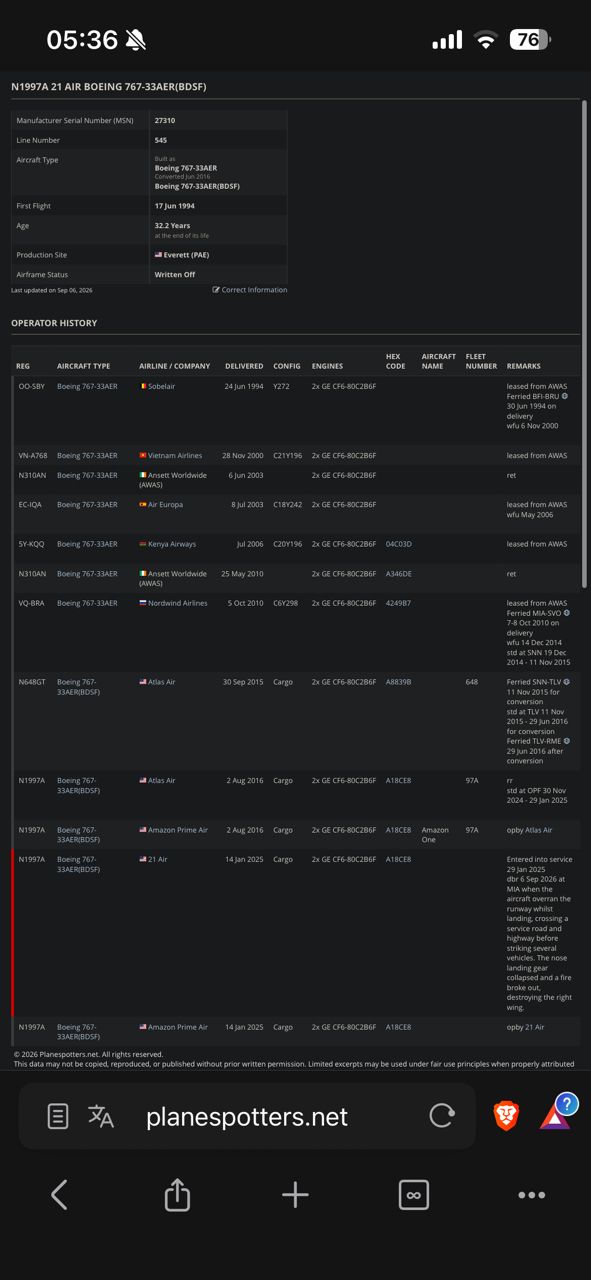Select the Kenya Airways airline link
The width and height of the screenshot is (591, 1280).
pos(168,544)
